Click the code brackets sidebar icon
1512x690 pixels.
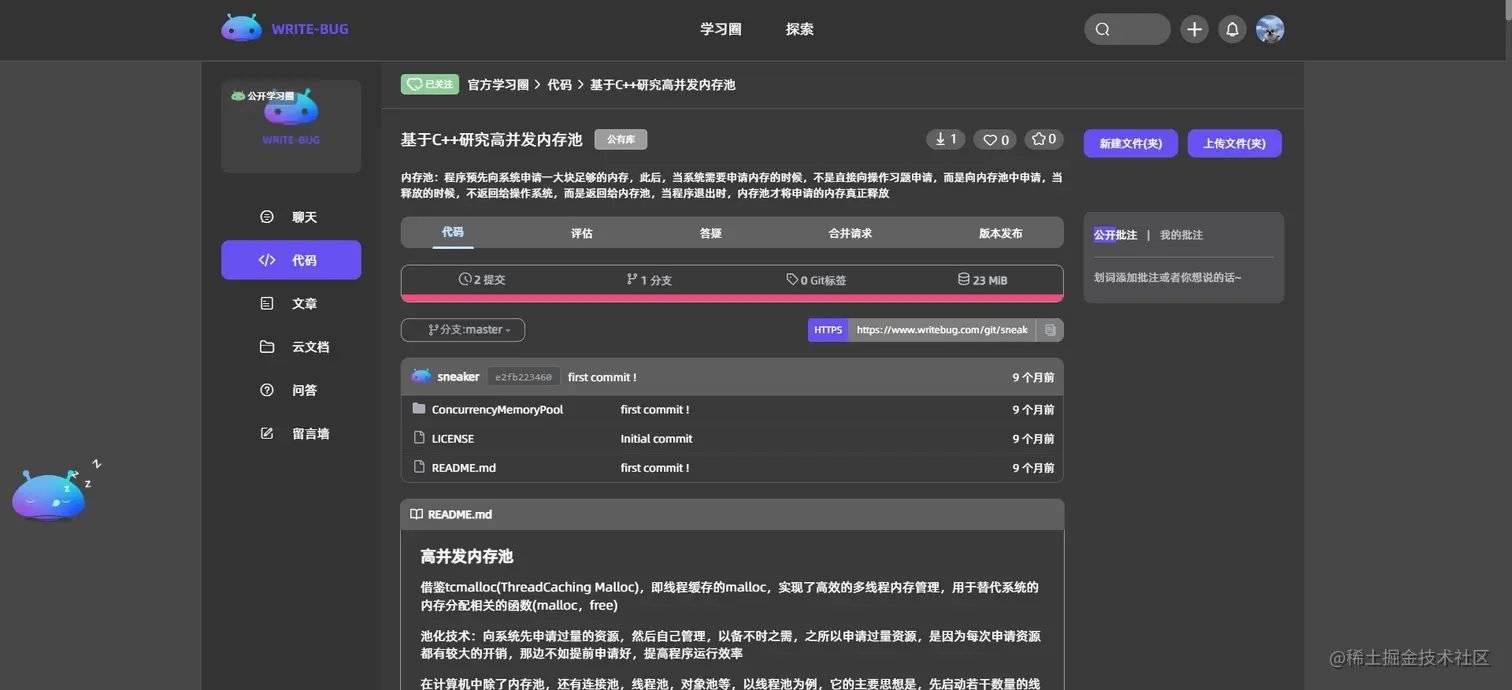pos(267,260)
